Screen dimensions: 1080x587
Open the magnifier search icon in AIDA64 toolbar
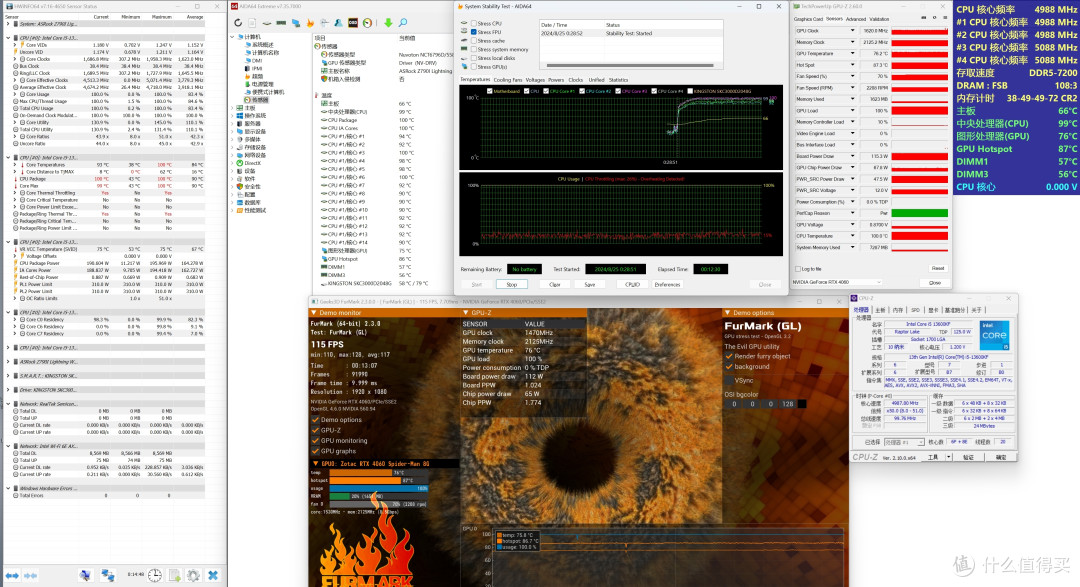click(x=403, y=23)
